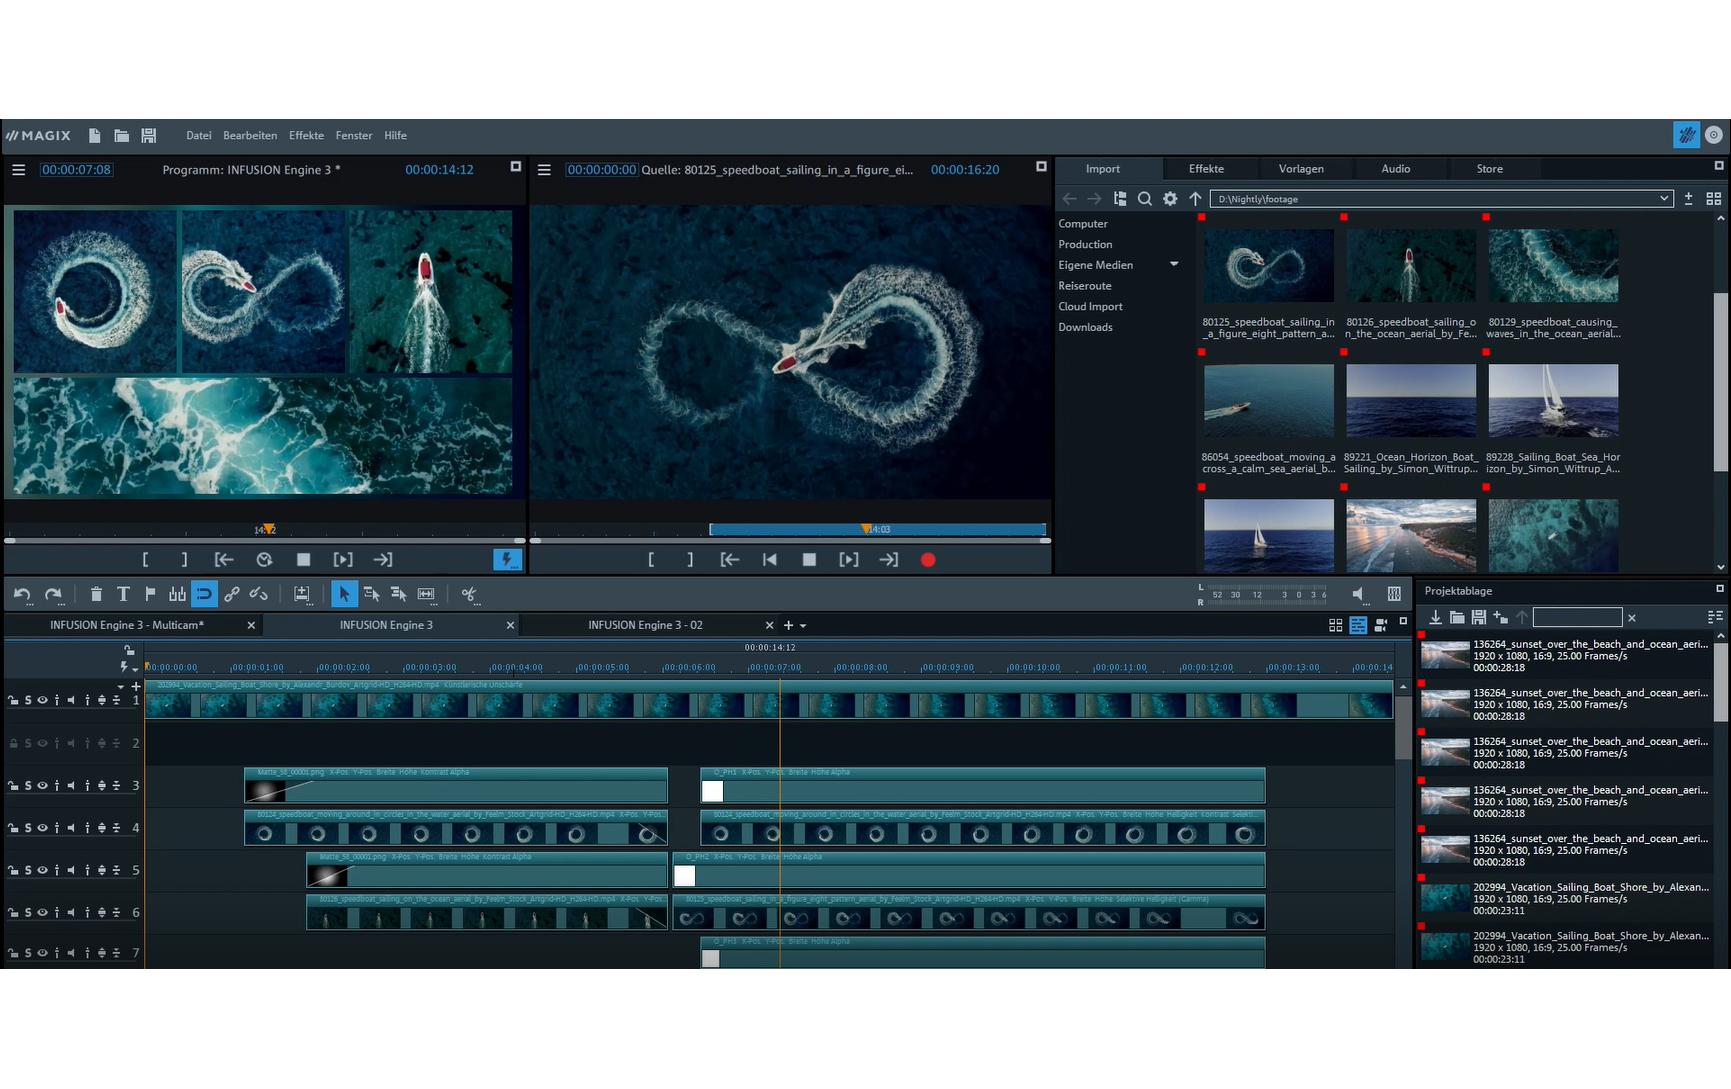Open dropdown next to add-timeline plus
The image size is (1731, 1089).
(x=803, y=626)
